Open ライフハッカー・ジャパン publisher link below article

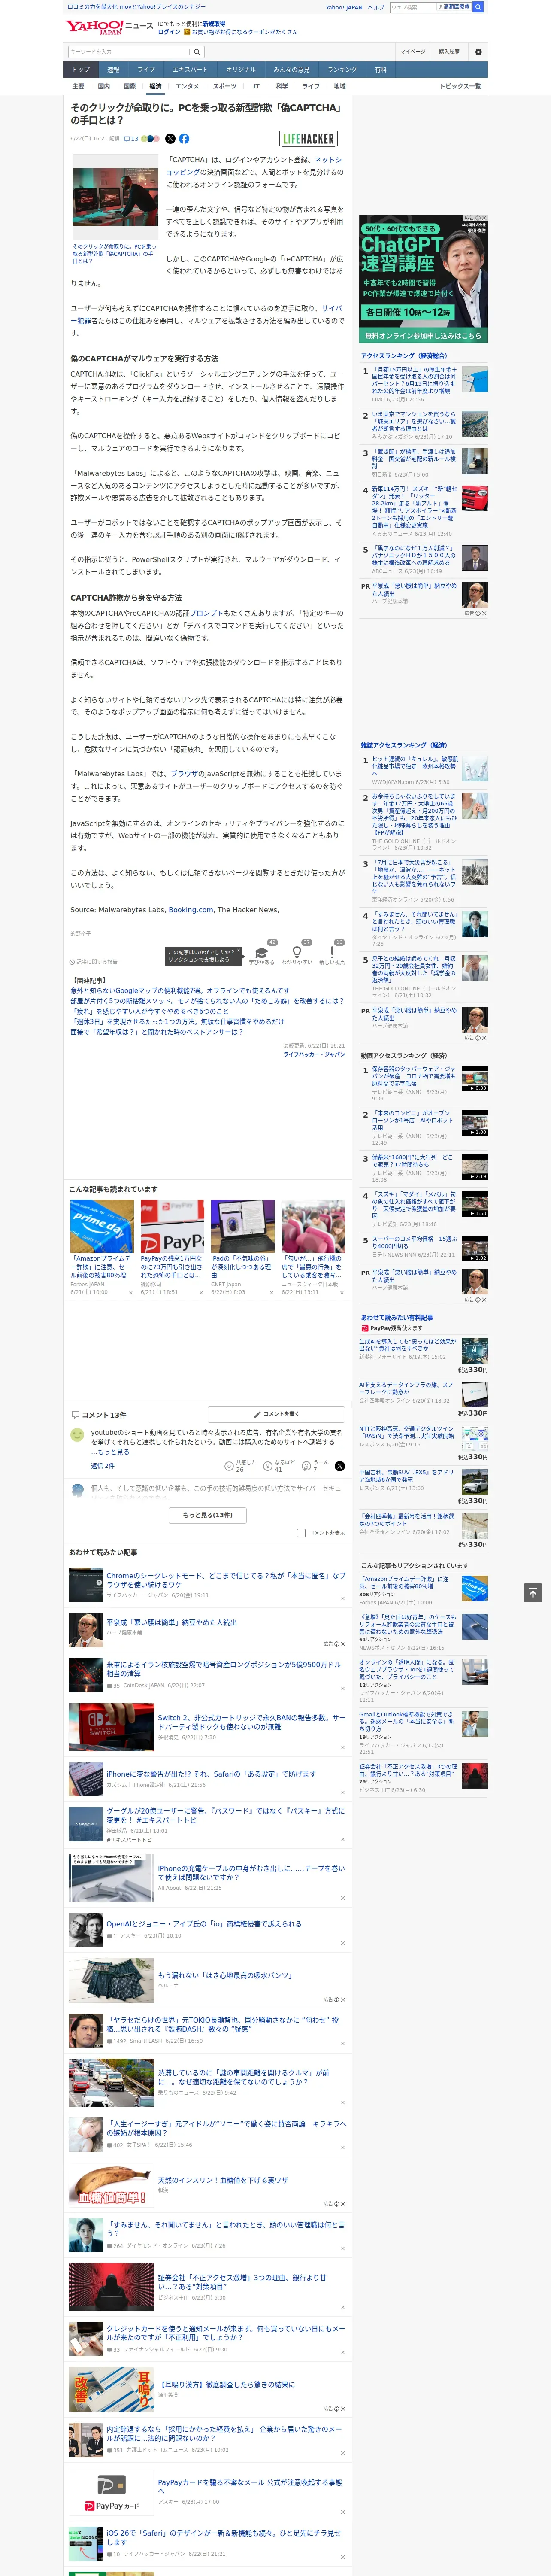pyautogui.click(x=314, y=1054)
